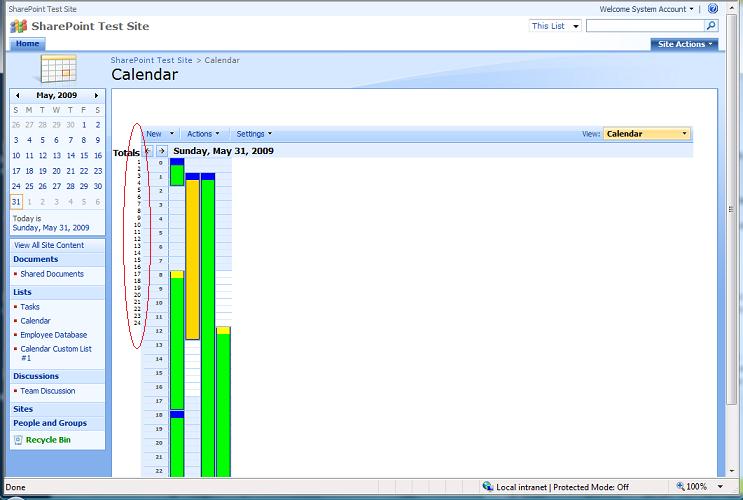Click the SharePoint site logo icon
Viewport: 743px width, 500px height.
[18, 26]
